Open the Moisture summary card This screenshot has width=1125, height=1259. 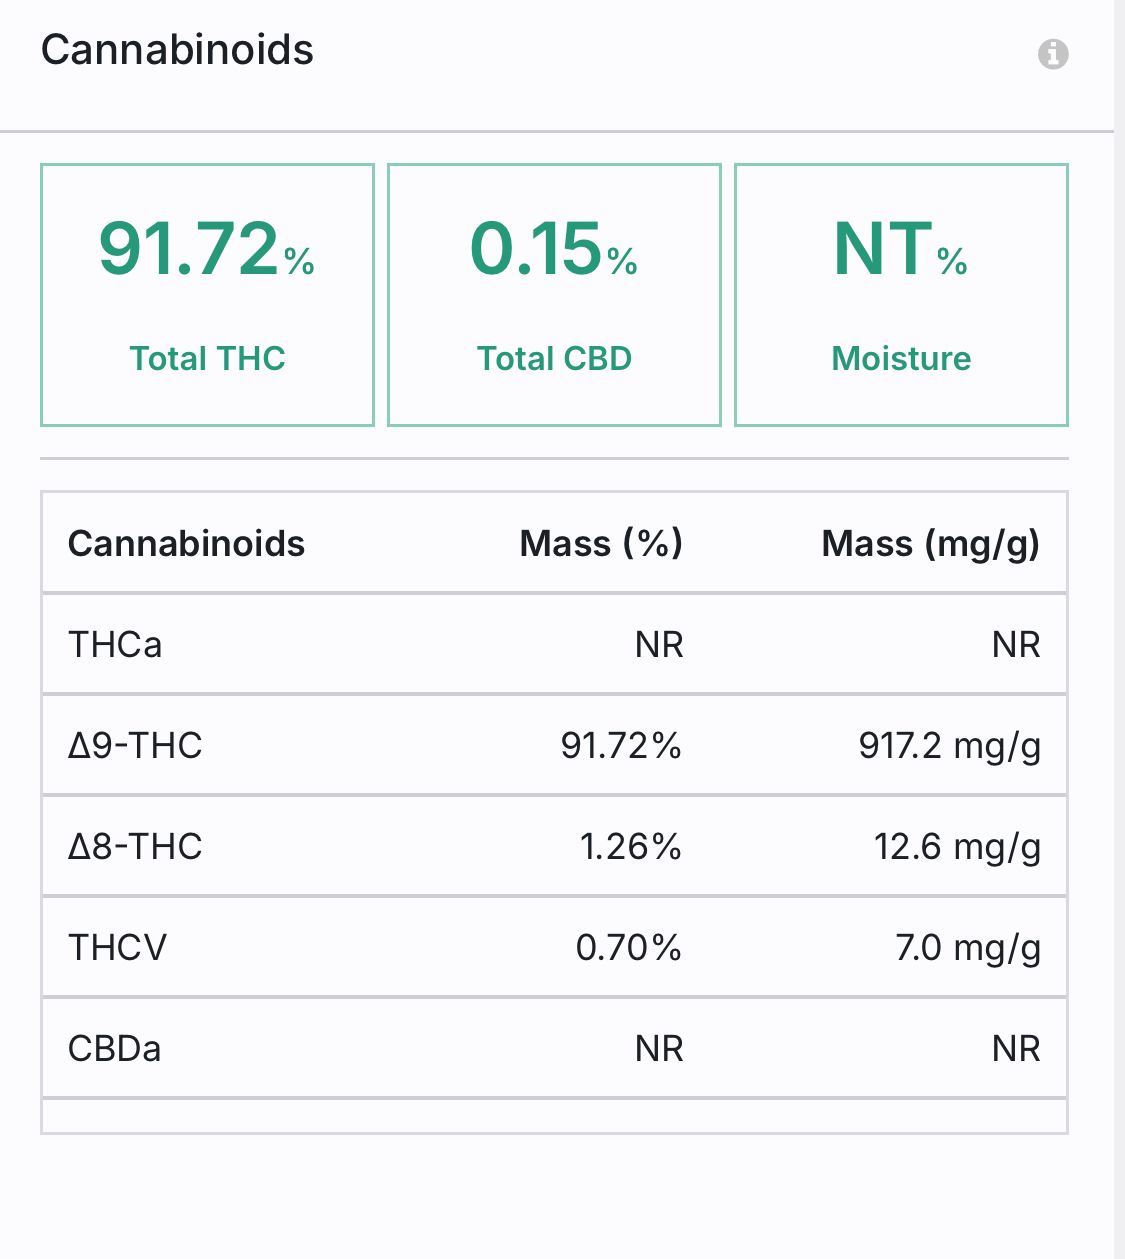tap(901, 295)
